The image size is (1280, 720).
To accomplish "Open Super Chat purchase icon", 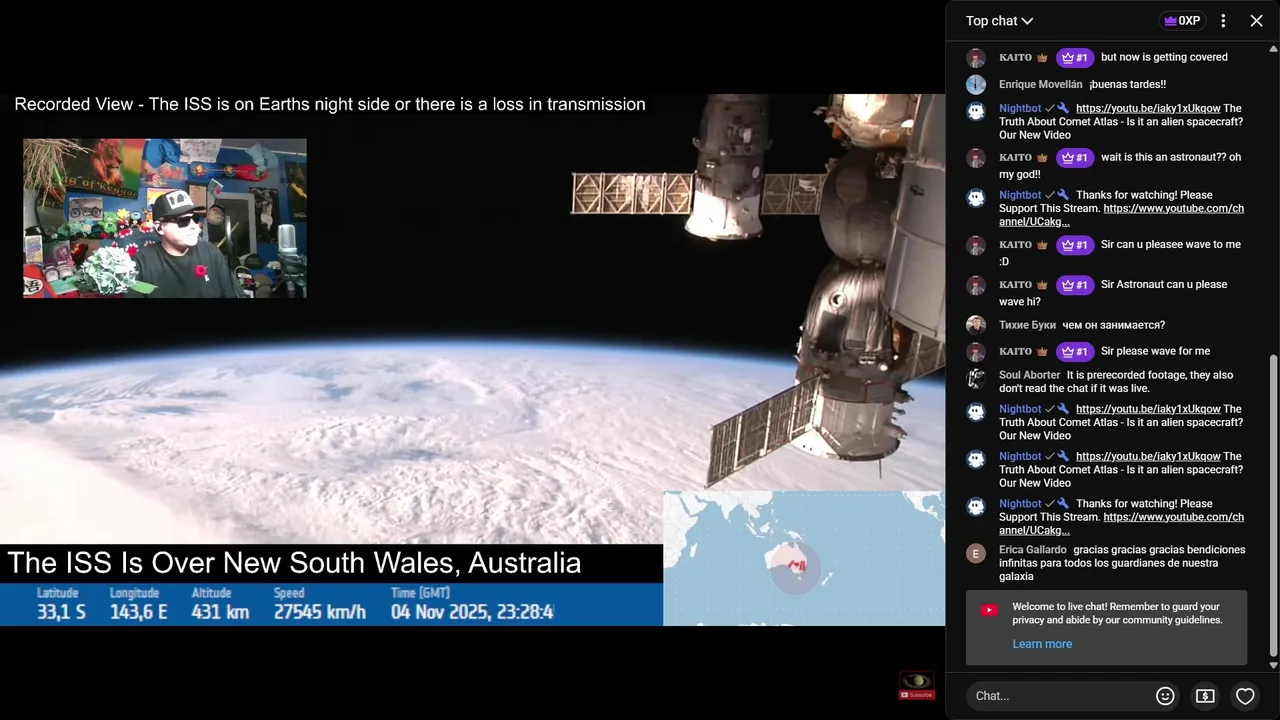I will click(1205, 696).
